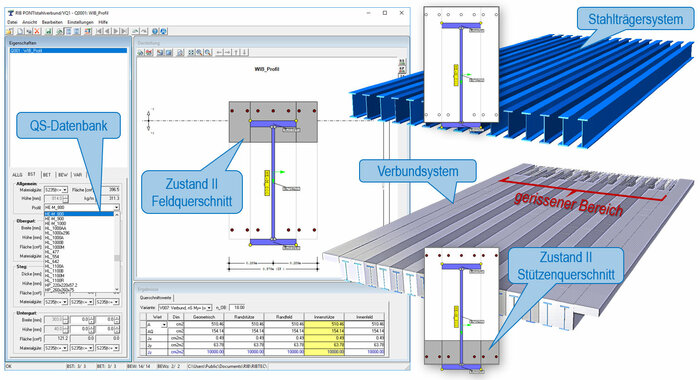Jump to first record navigation arrow
The width and height of the screenshot is (700, 380).
(99, 31)
